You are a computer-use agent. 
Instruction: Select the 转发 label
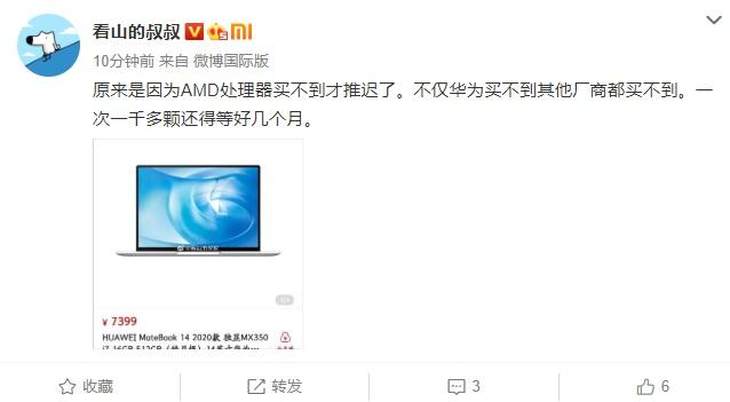coord(287,386)
